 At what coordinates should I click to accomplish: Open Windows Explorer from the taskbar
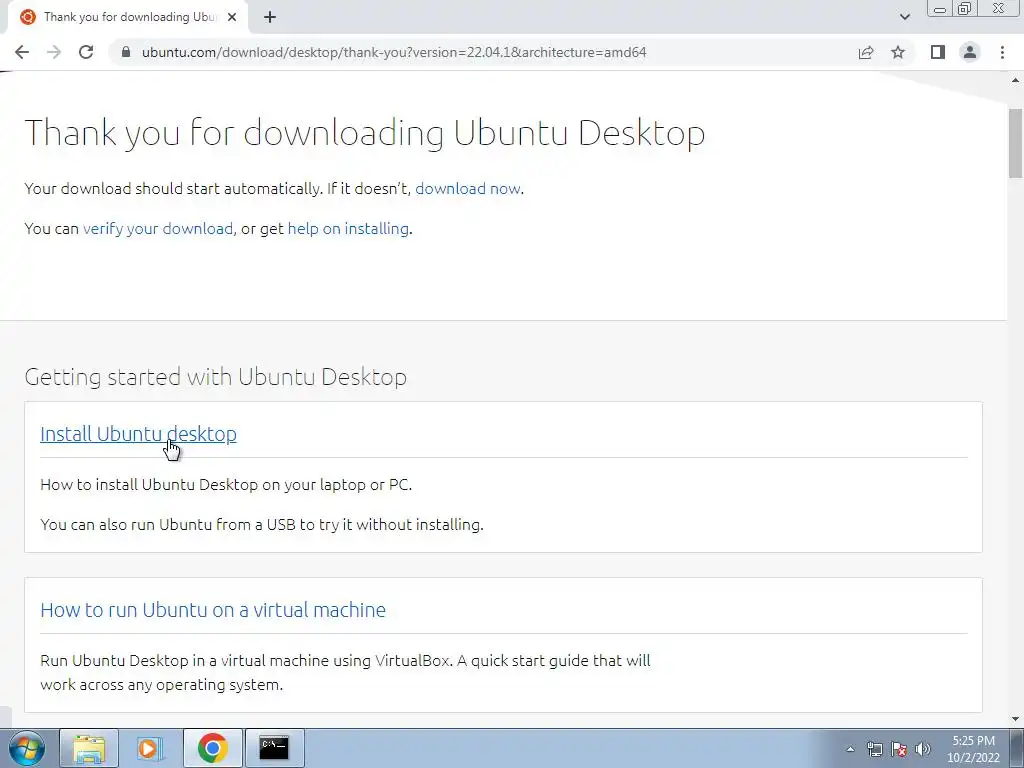89,748
